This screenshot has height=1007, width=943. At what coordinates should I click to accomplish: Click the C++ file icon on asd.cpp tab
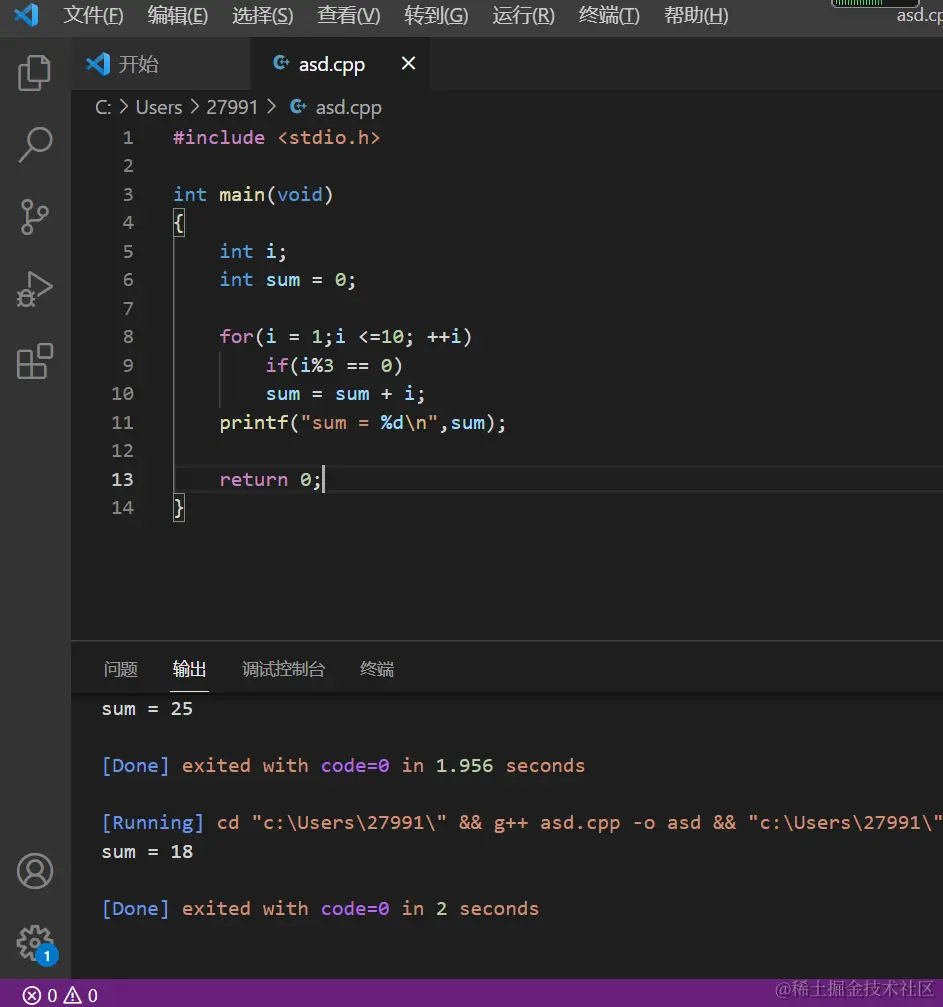pyautogui.click(x=281, y=63)
